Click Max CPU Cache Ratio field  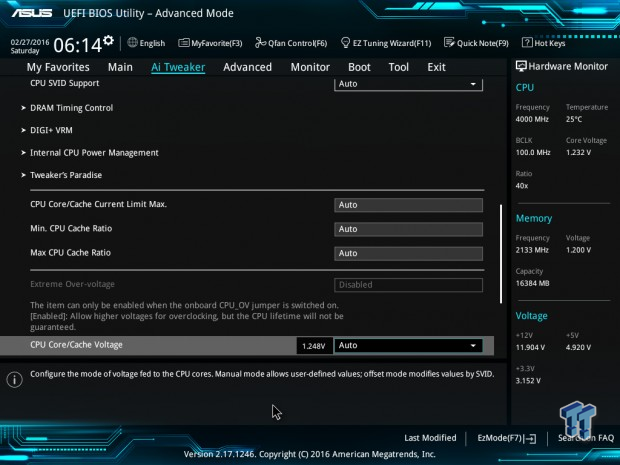(408, 253)
